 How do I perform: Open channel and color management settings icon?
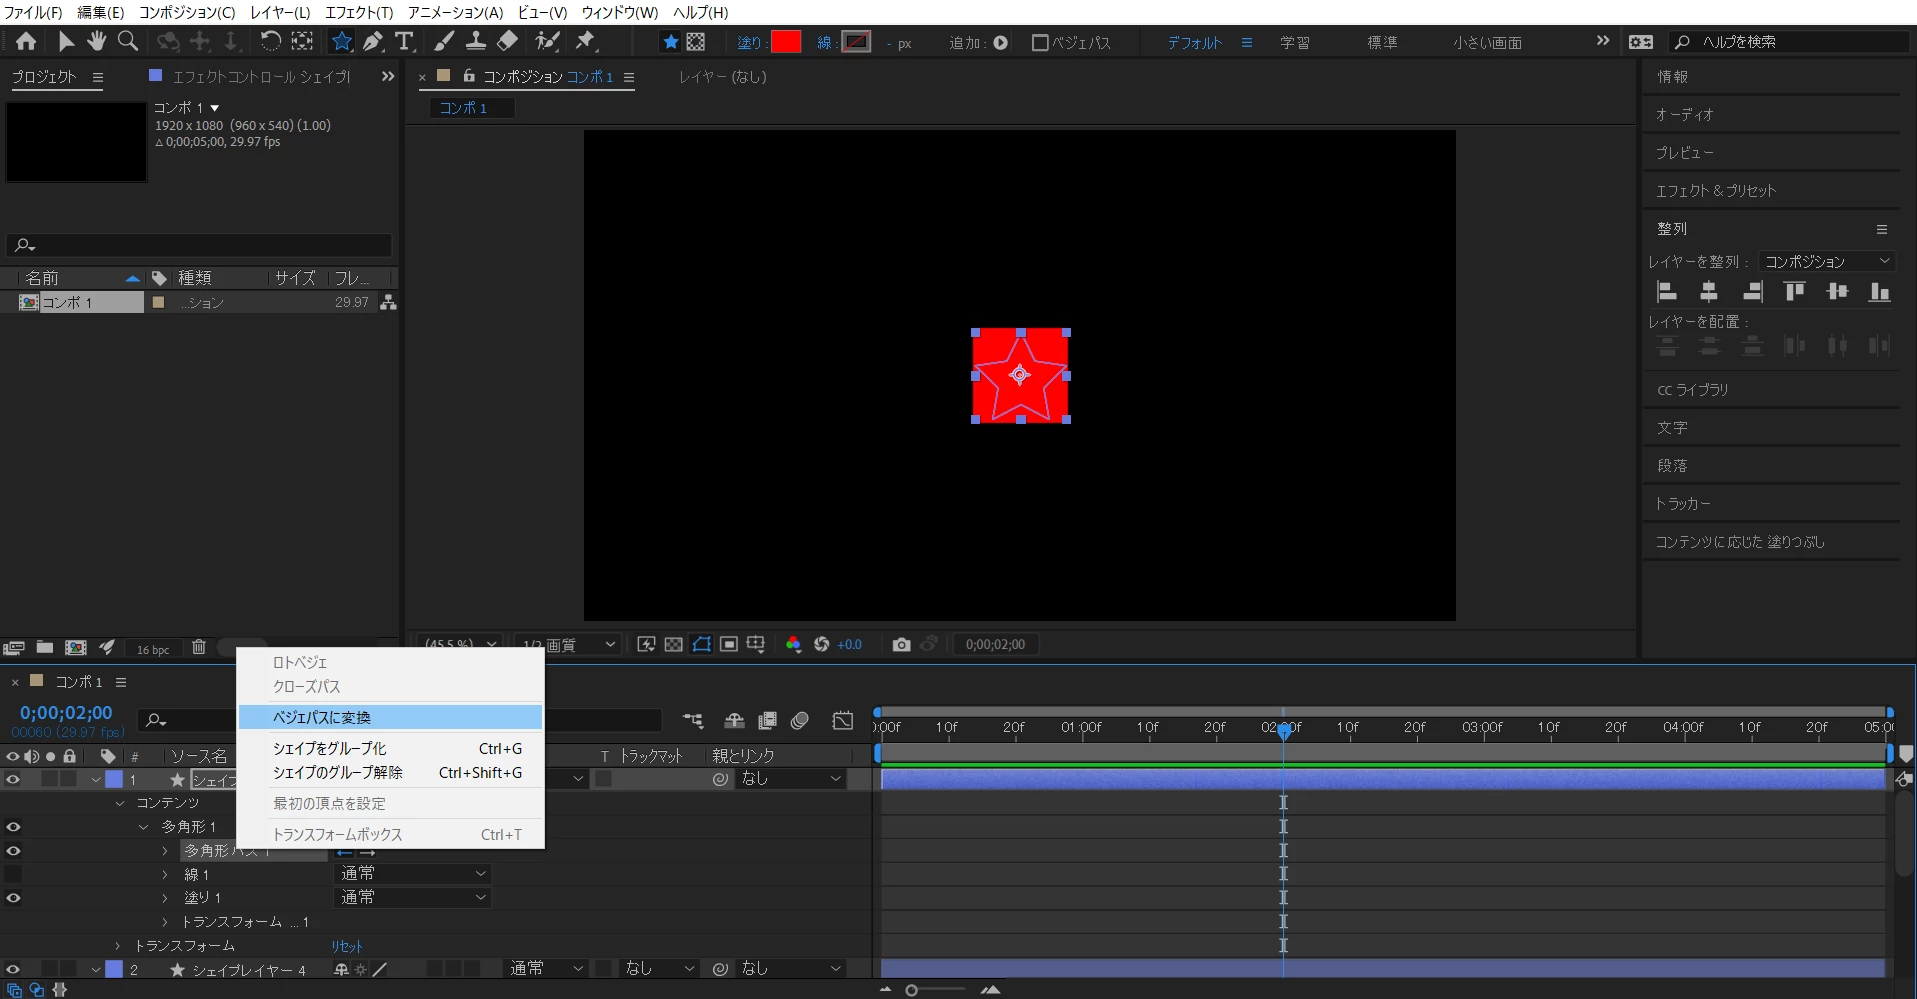793,645
